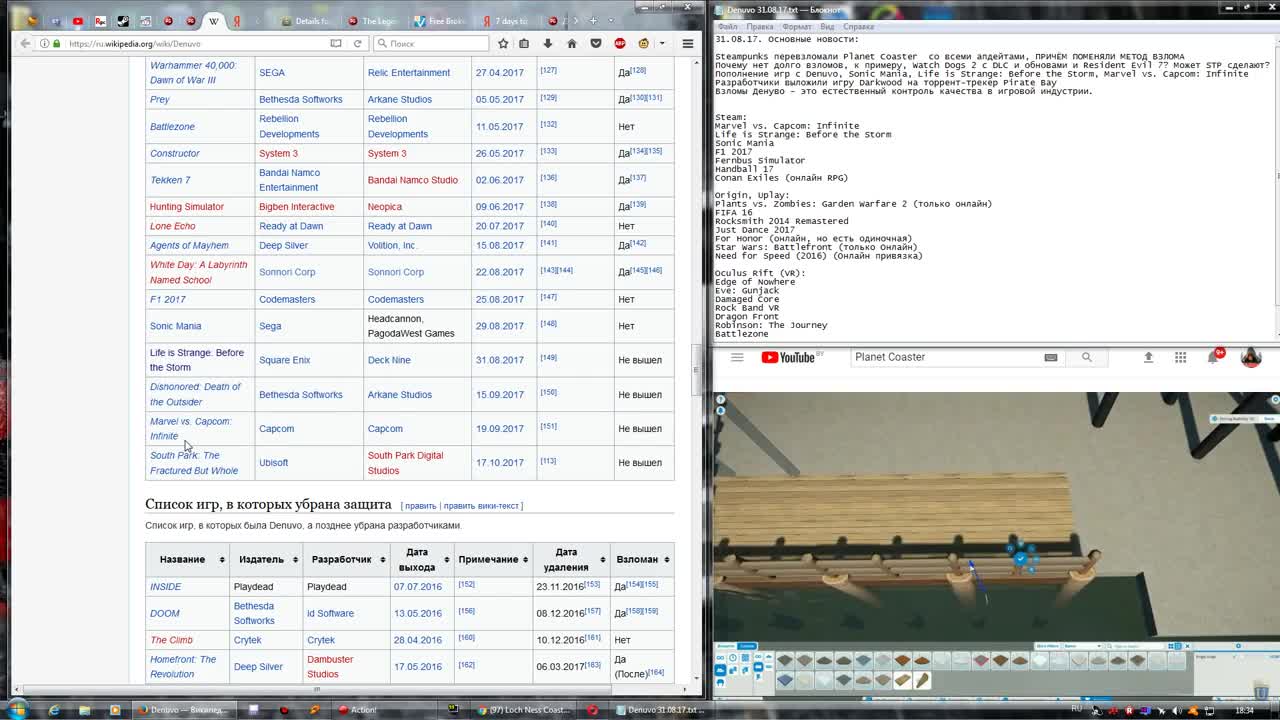The image size is (1280, 720).
Task: Switch to the 'Free Broke...' tab
Action: tap(439, 21)
